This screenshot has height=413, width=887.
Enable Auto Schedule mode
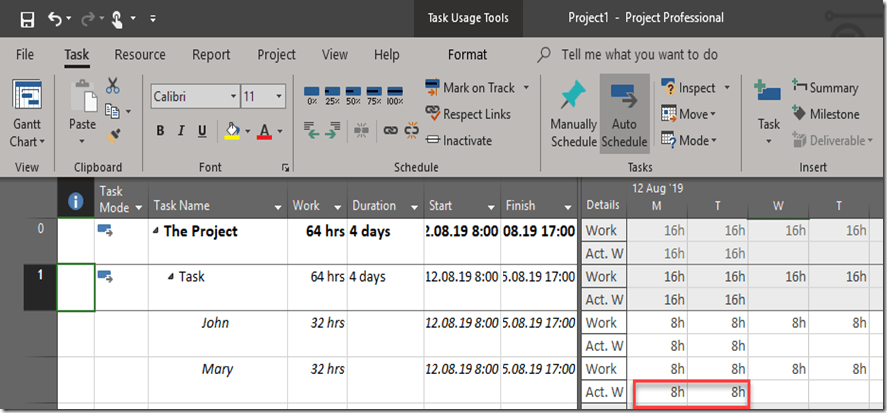pyautogui.click(x=624, y=115)
